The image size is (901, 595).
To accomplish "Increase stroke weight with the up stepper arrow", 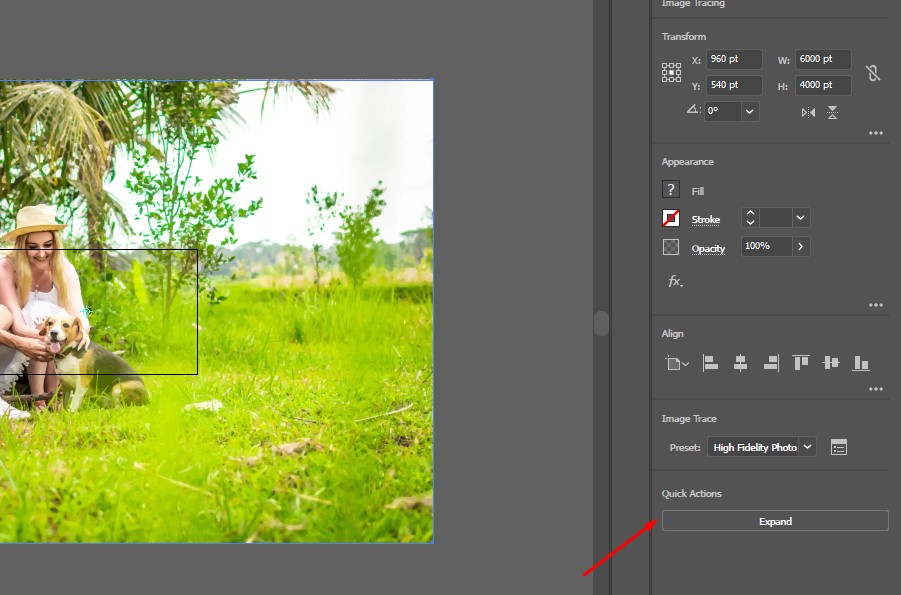I will [x=750, y=212].
